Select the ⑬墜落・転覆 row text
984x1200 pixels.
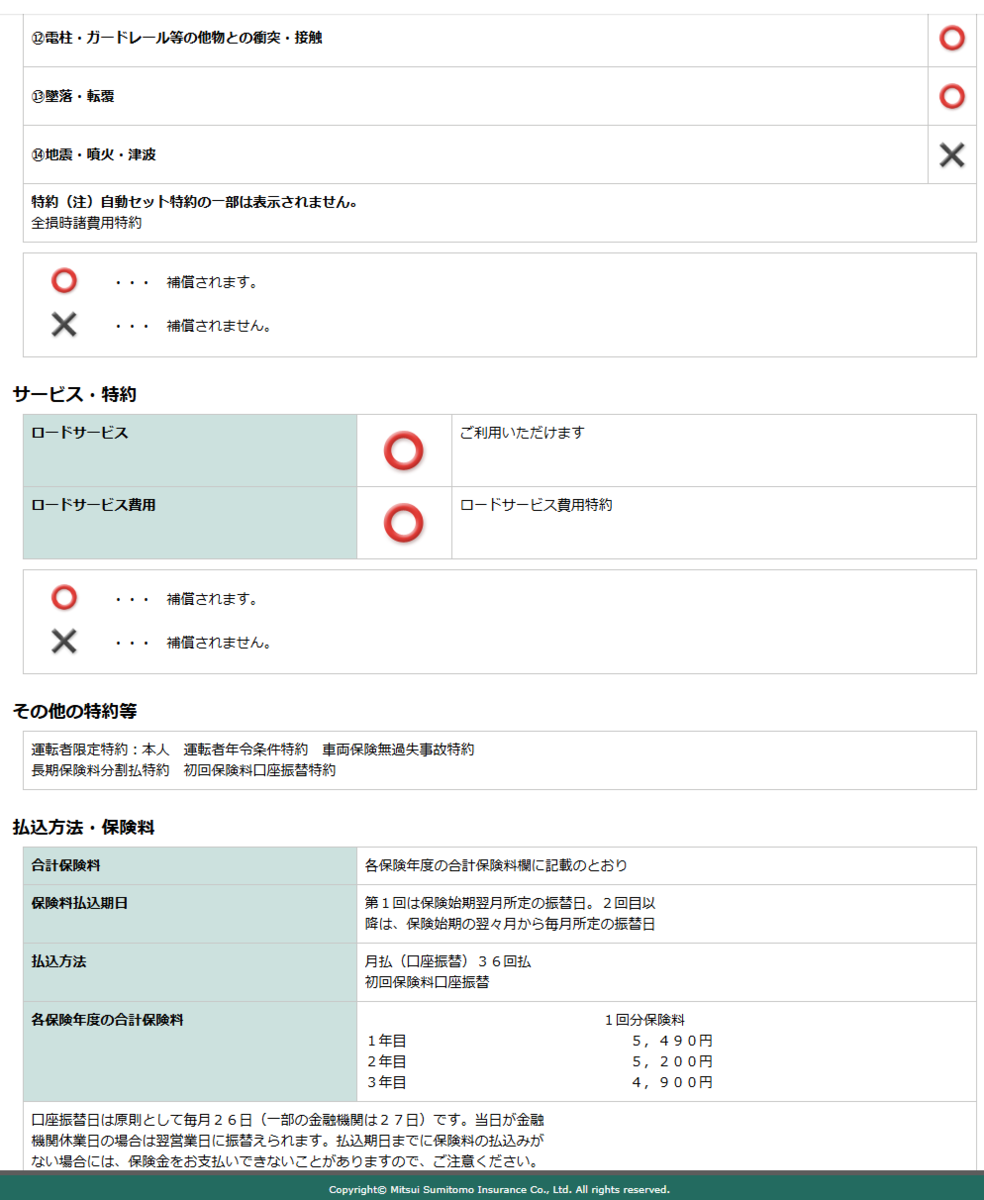click(73, 96)
